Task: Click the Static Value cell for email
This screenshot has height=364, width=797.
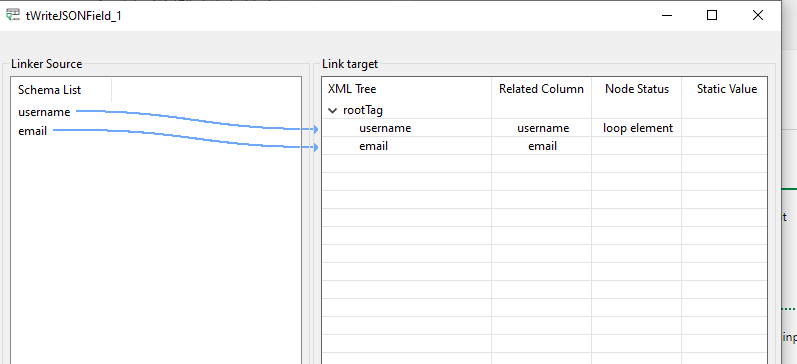Action: (725, 146)
